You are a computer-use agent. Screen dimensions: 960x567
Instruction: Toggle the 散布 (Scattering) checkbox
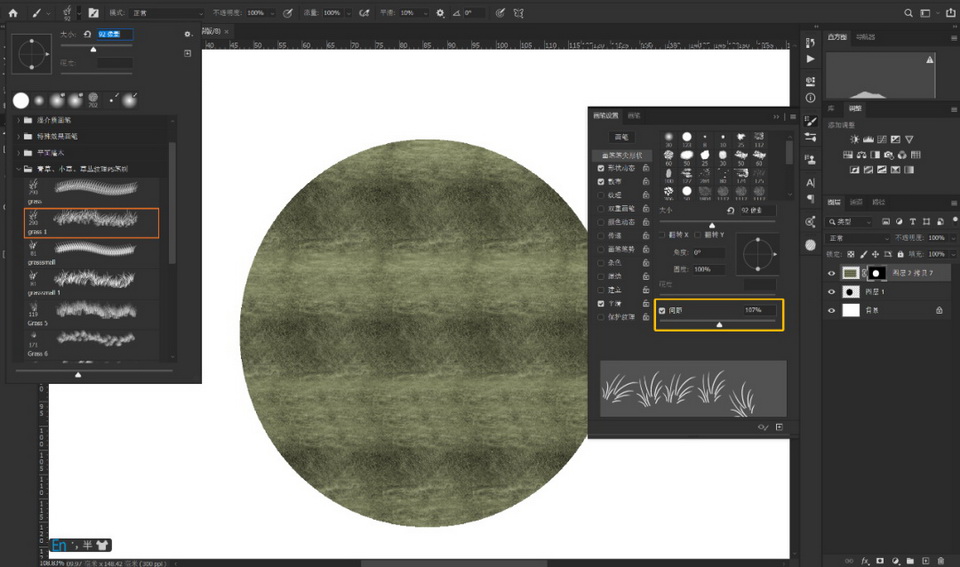pos(600,182)
